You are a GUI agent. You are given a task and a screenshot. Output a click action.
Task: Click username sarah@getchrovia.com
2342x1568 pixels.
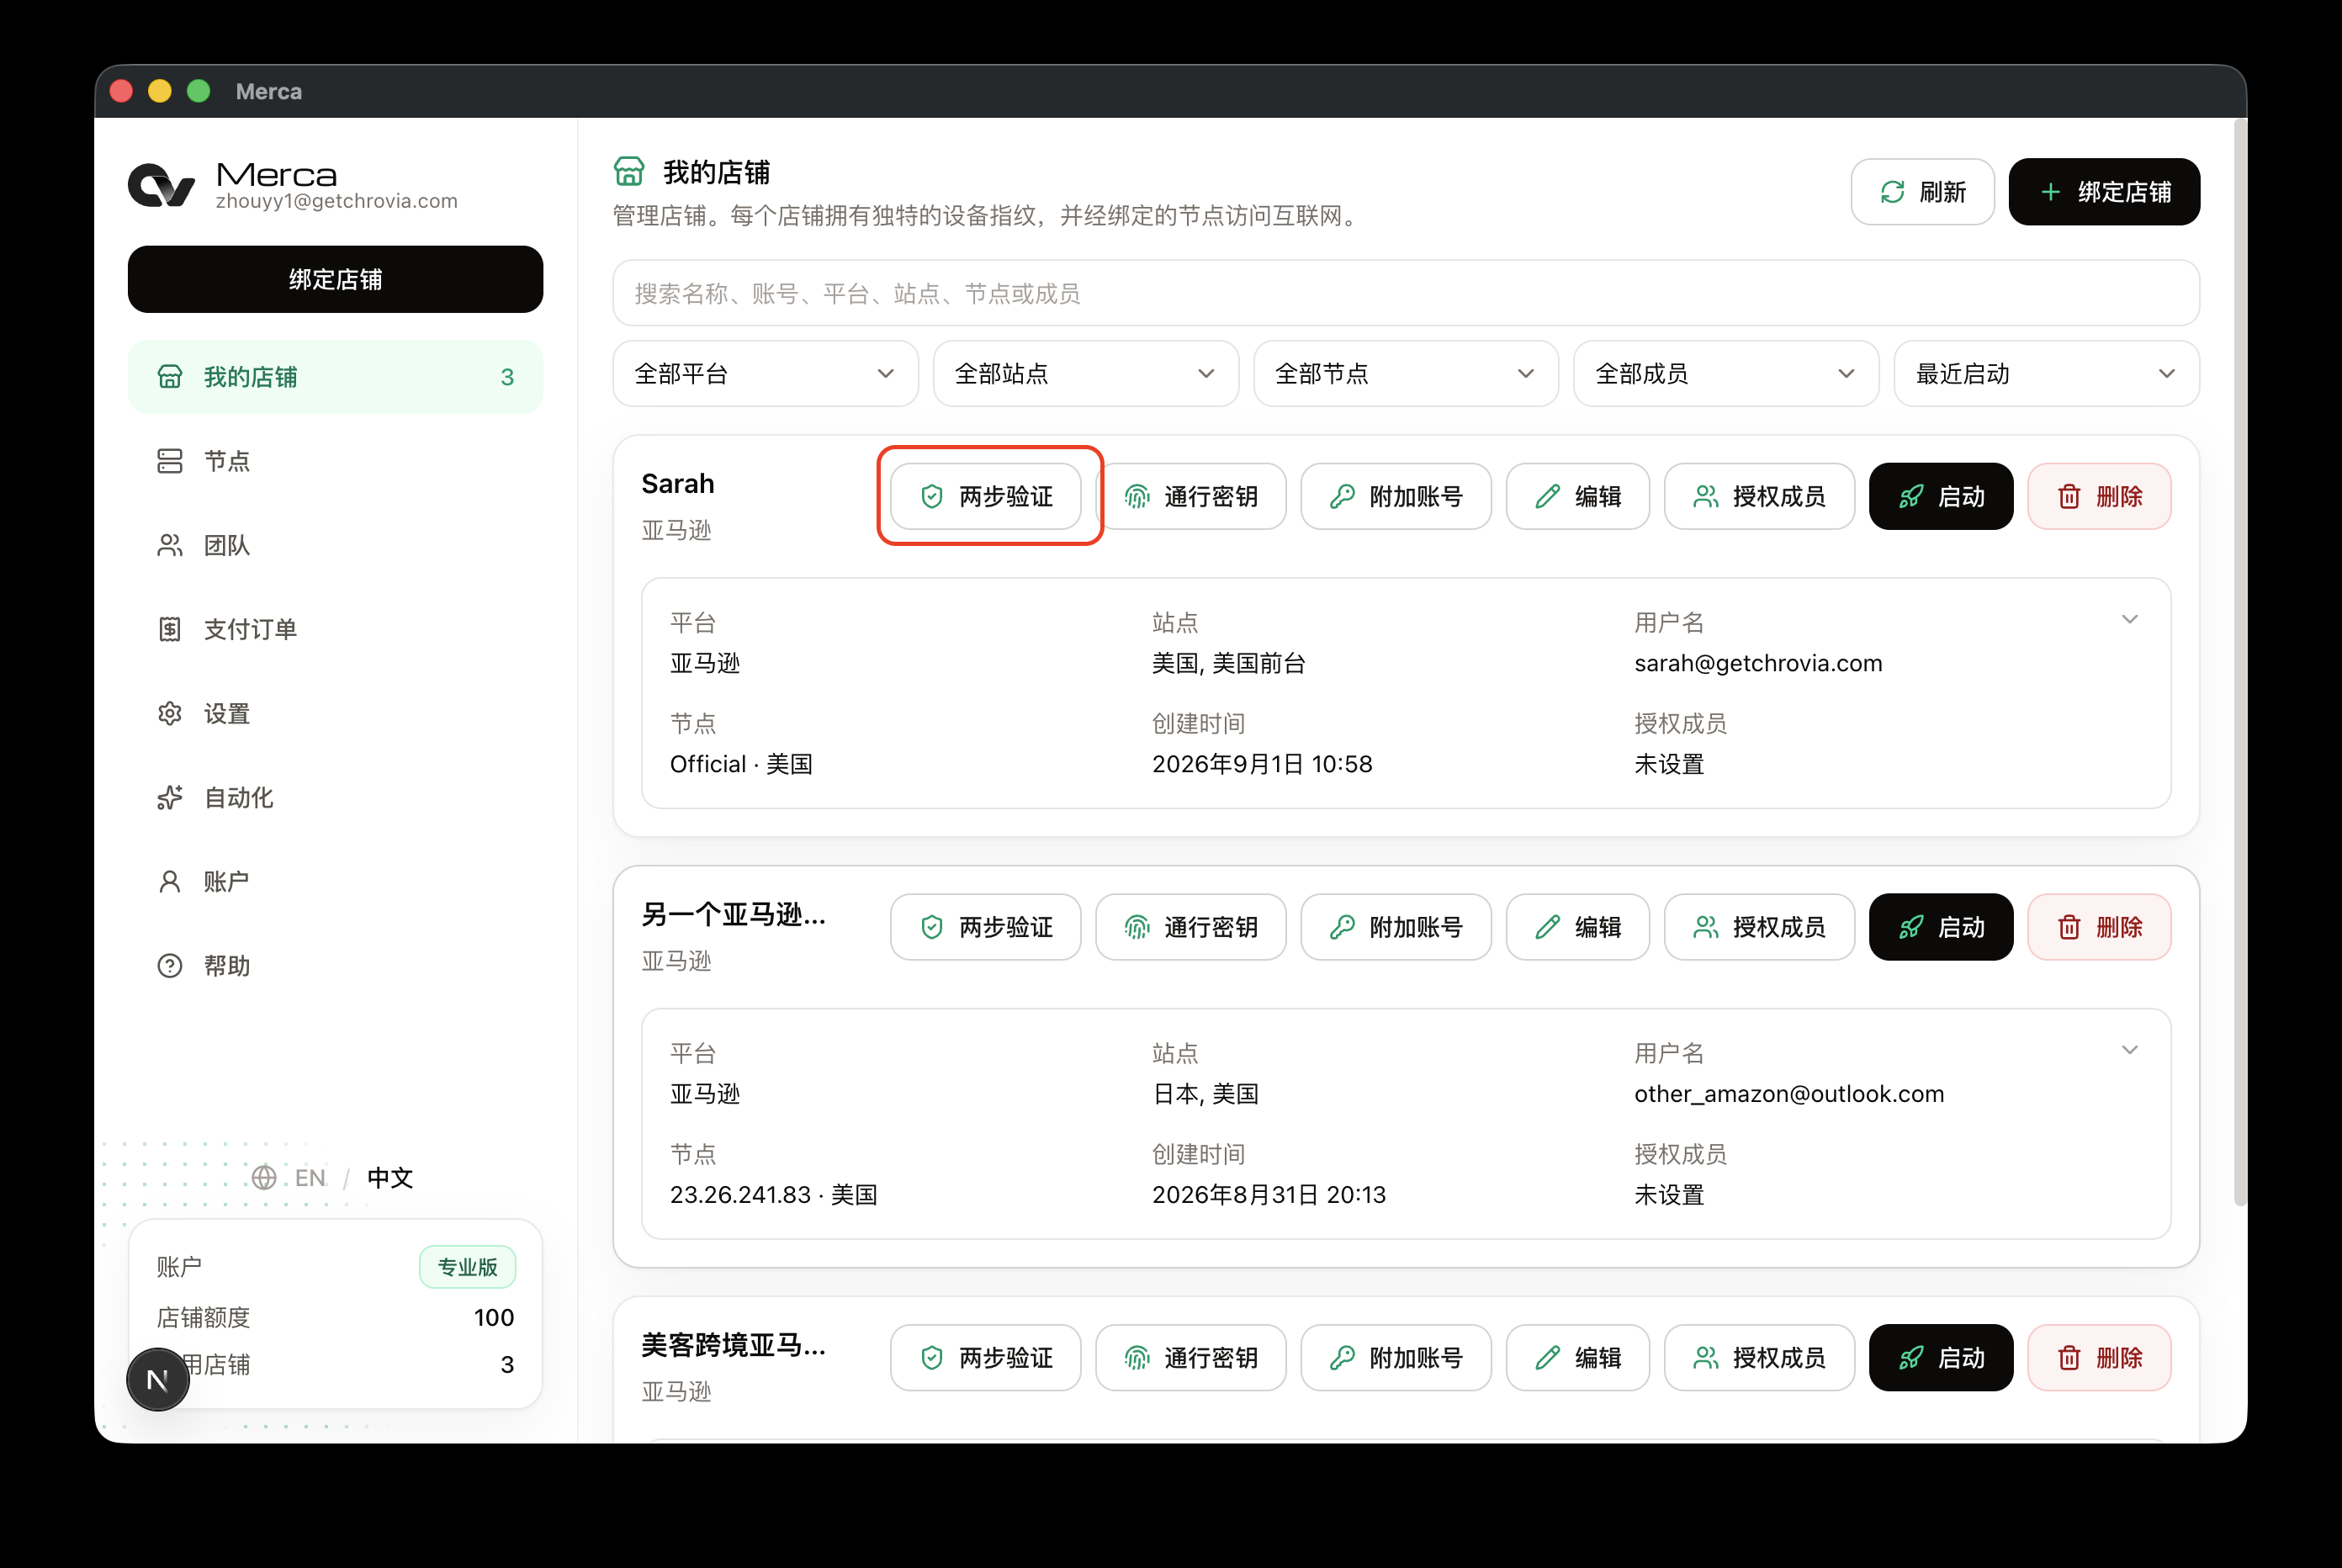point(1758,663)
